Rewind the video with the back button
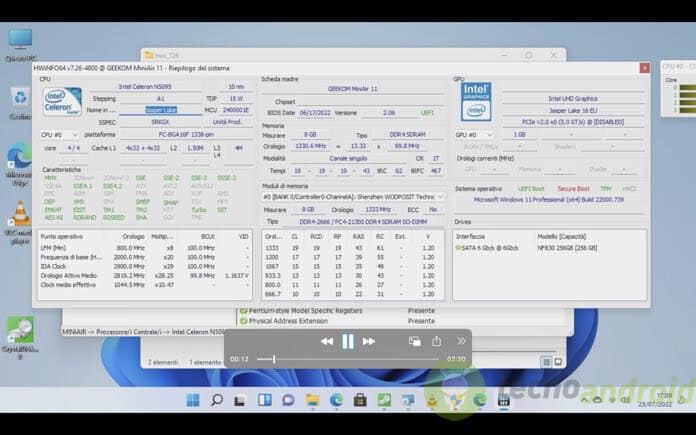The height and width of the screenshot is (435, 696). [x=326, y=341]
